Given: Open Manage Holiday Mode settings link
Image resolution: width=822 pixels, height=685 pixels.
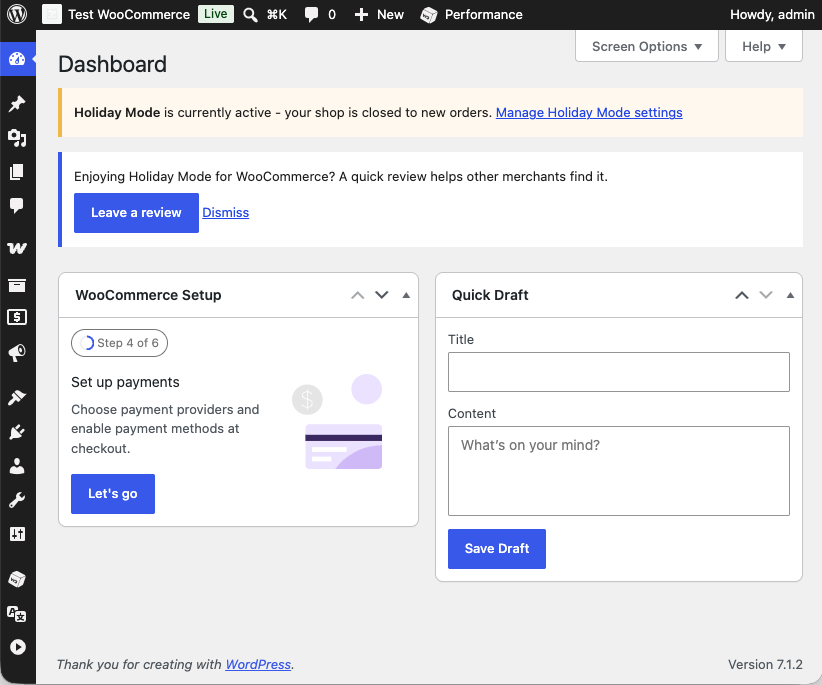Looking at the screenshot, I should tap(589, 113).
